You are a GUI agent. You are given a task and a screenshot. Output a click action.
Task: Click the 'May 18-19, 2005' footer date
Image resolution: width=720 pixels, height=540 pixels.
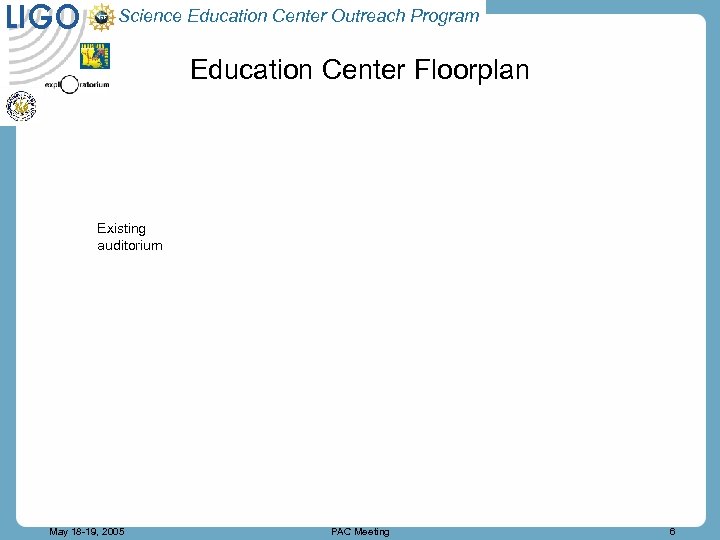click(x=87, y=532)
